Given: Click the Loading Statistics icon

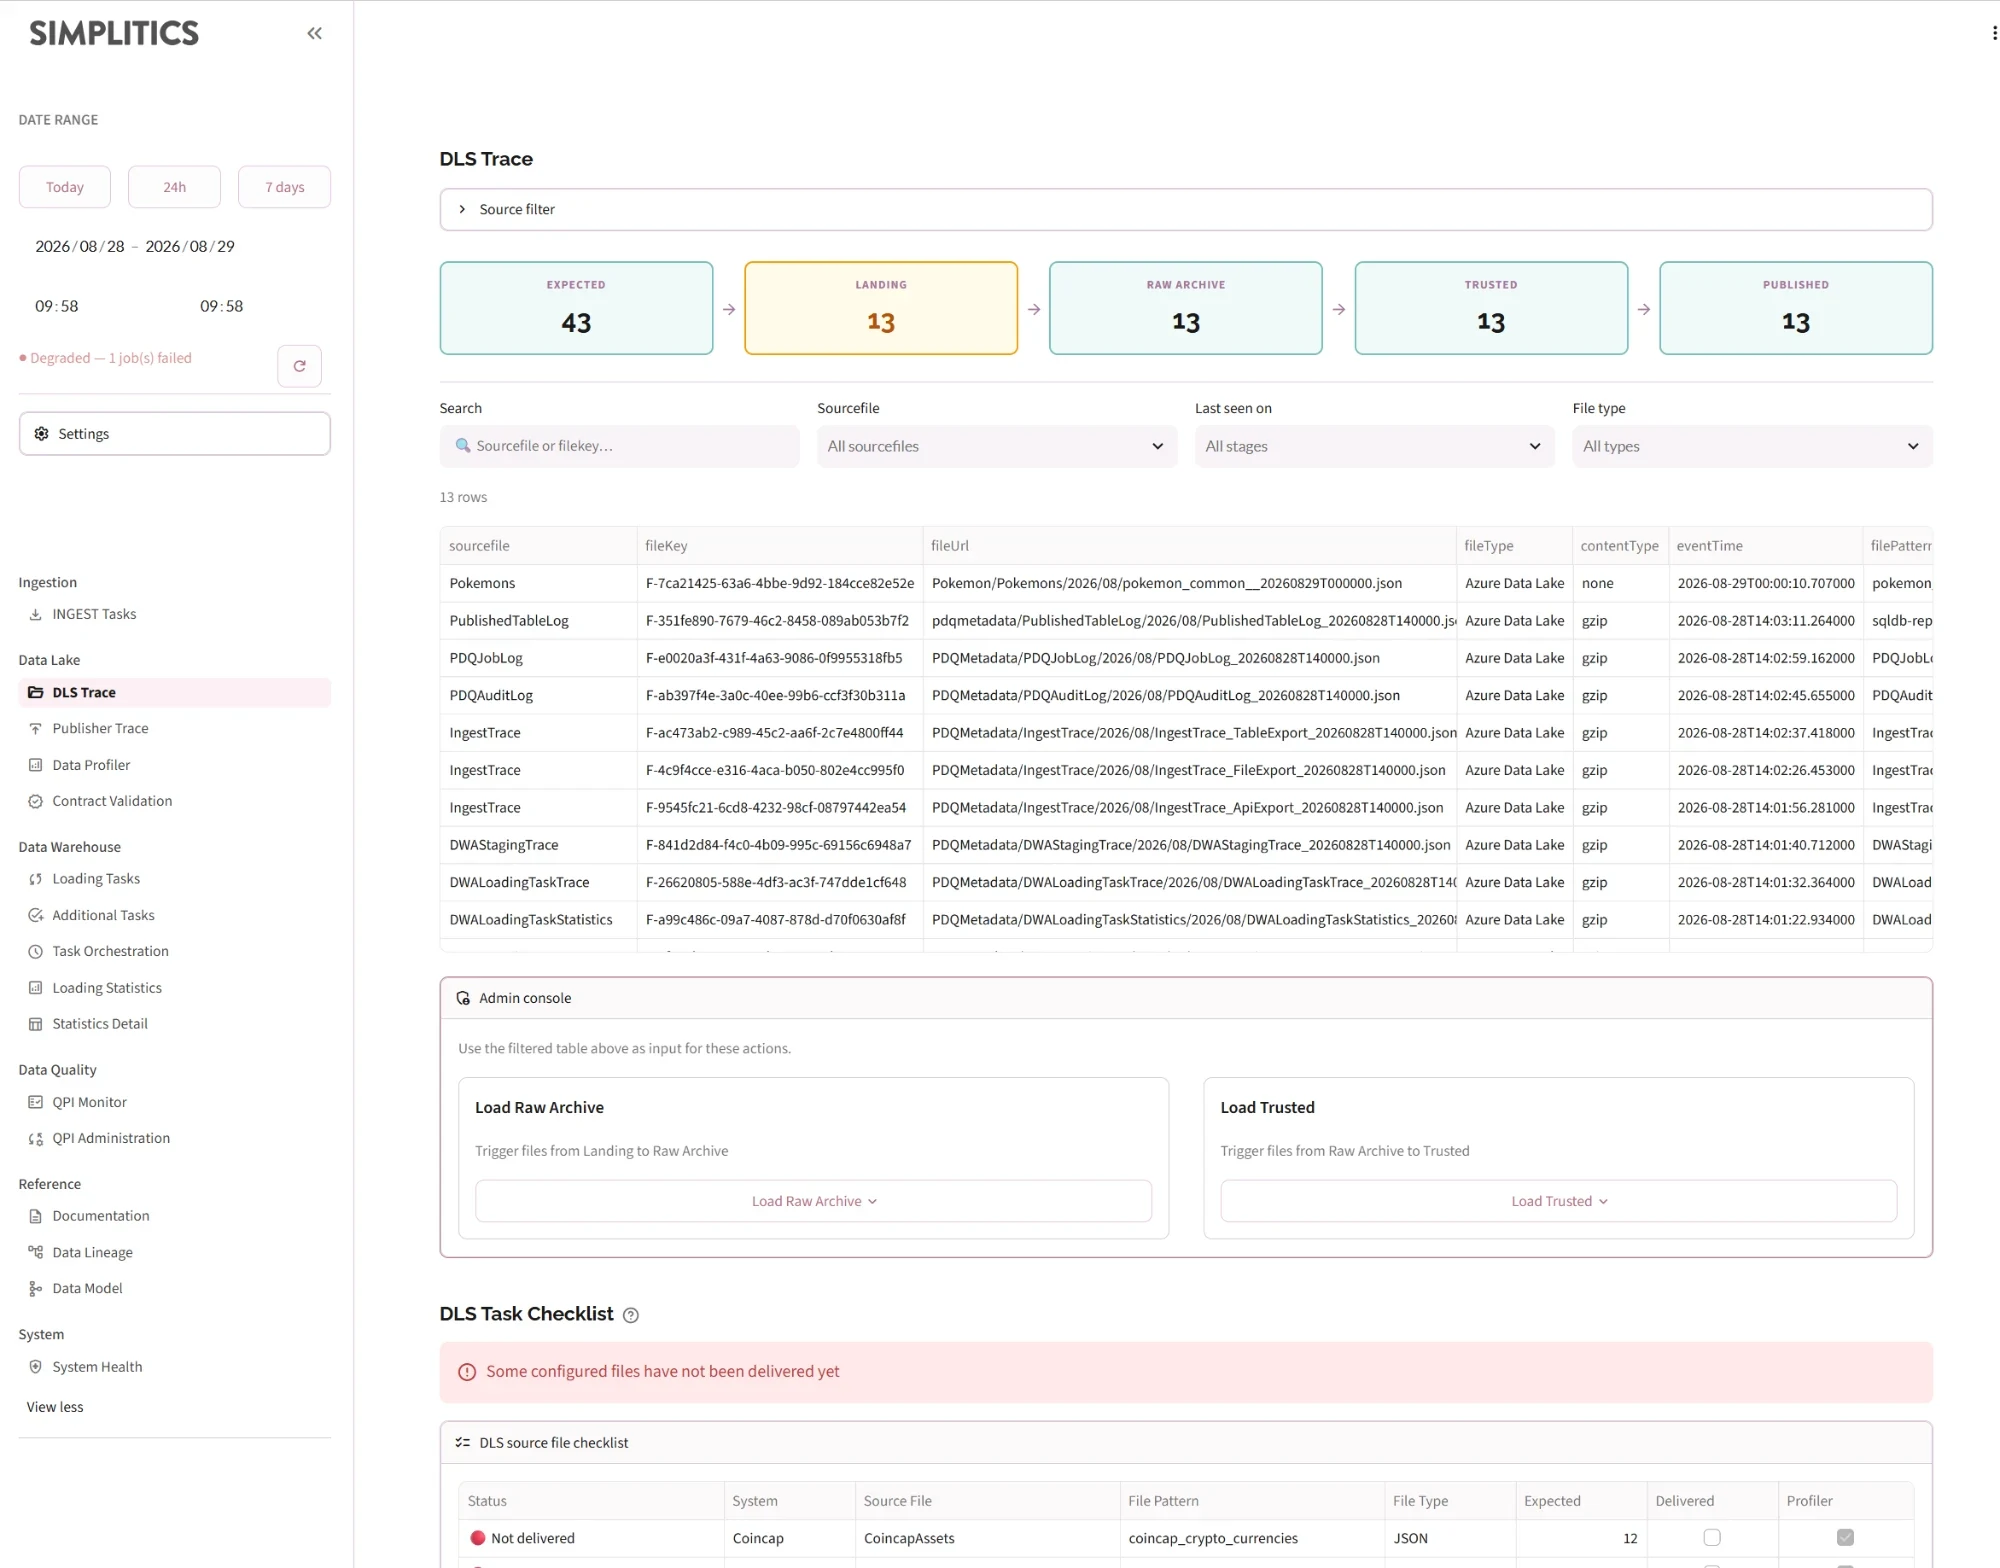Looking at the screenshot, I should tap(36, 988).
